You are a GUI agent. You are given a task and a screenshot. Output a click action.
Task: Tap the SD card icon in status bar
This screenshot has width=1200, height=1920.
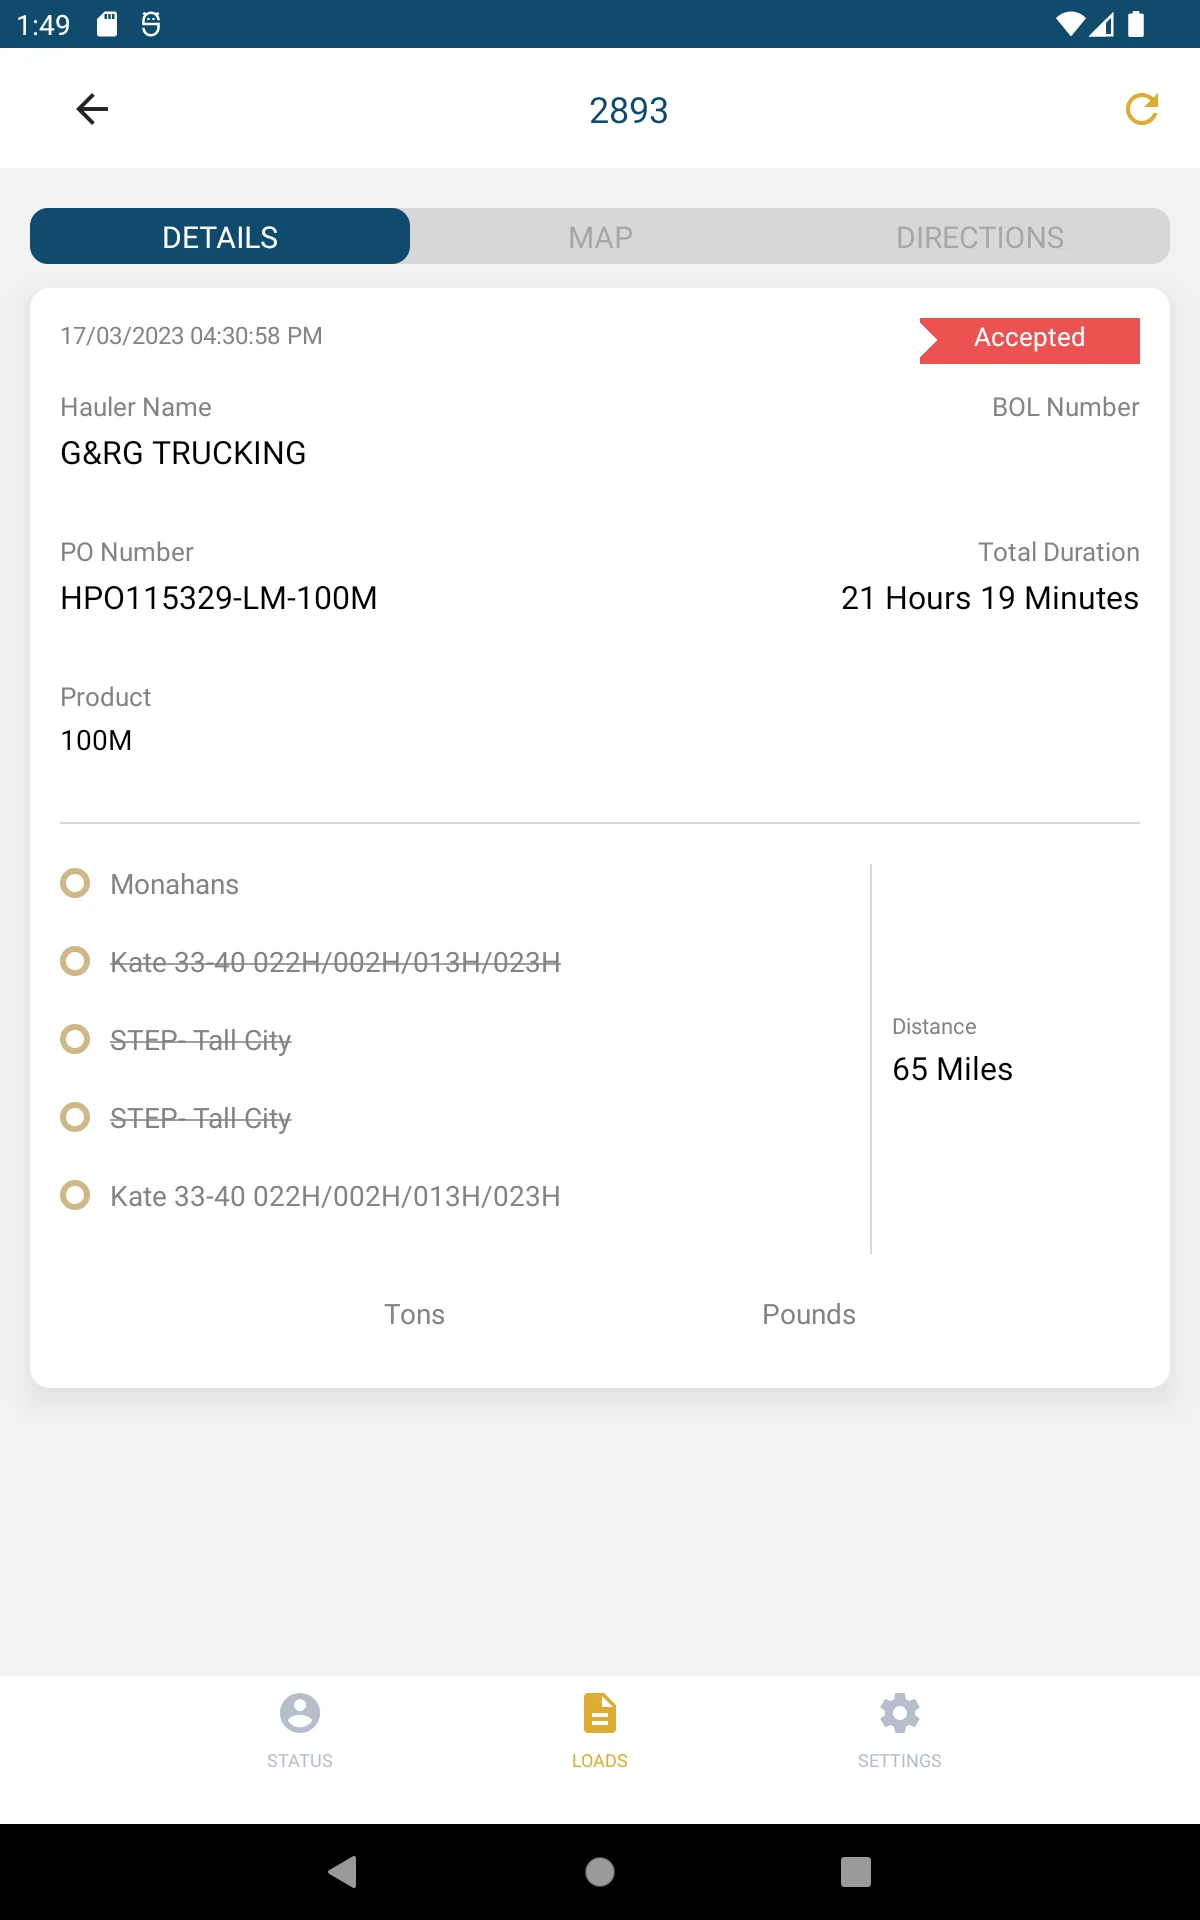(107, 24)
